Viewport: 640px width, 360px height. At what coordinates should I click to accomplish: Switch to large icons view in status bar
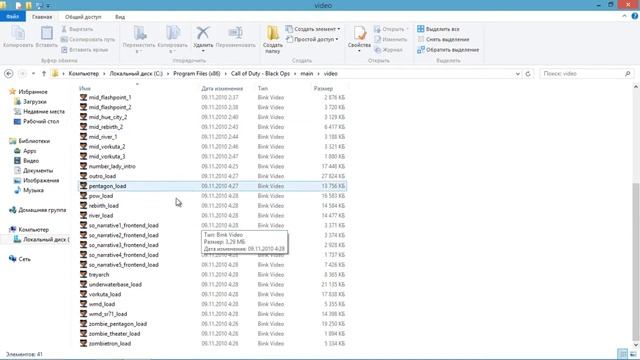[x=633, y=353]
